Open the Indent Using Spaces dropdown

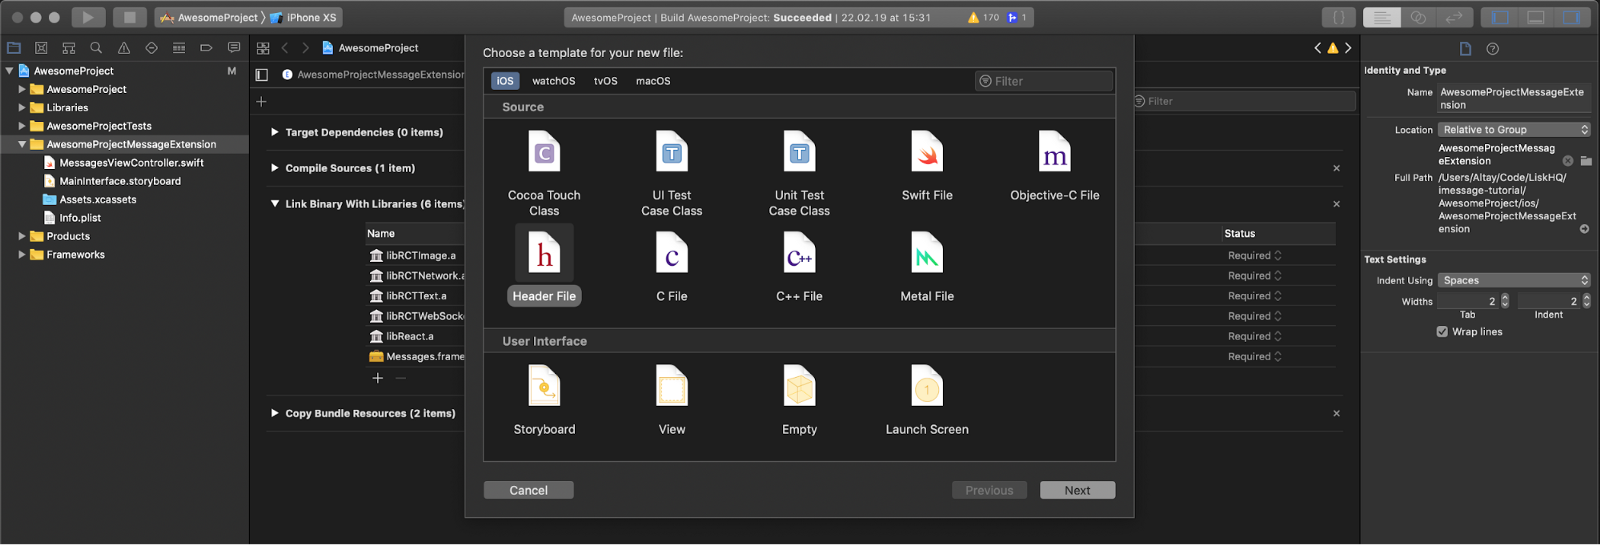(1514, 280)
